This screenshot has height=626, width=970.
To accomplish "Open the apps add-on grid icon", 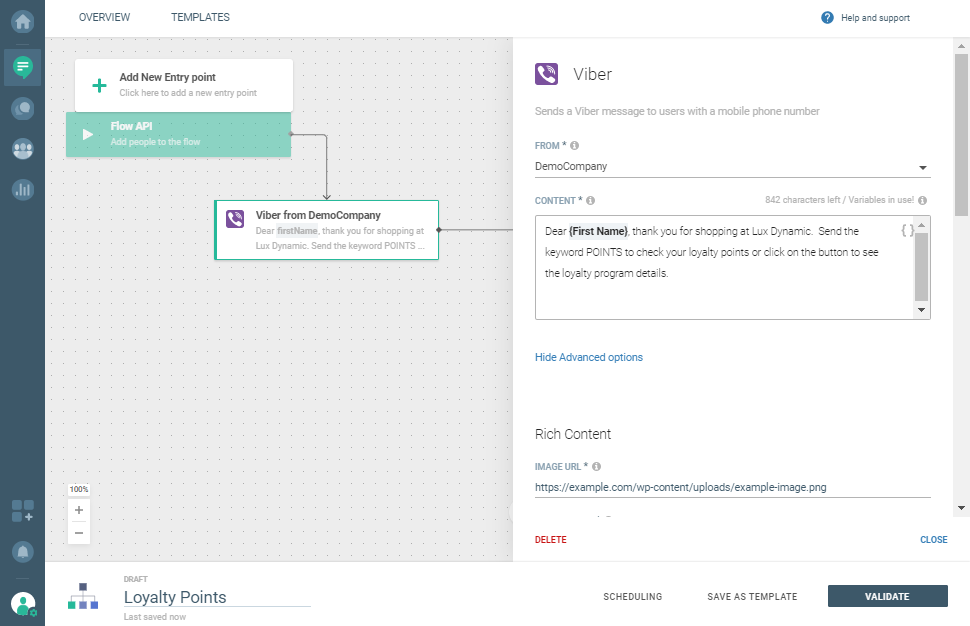I will click(22, 511).
